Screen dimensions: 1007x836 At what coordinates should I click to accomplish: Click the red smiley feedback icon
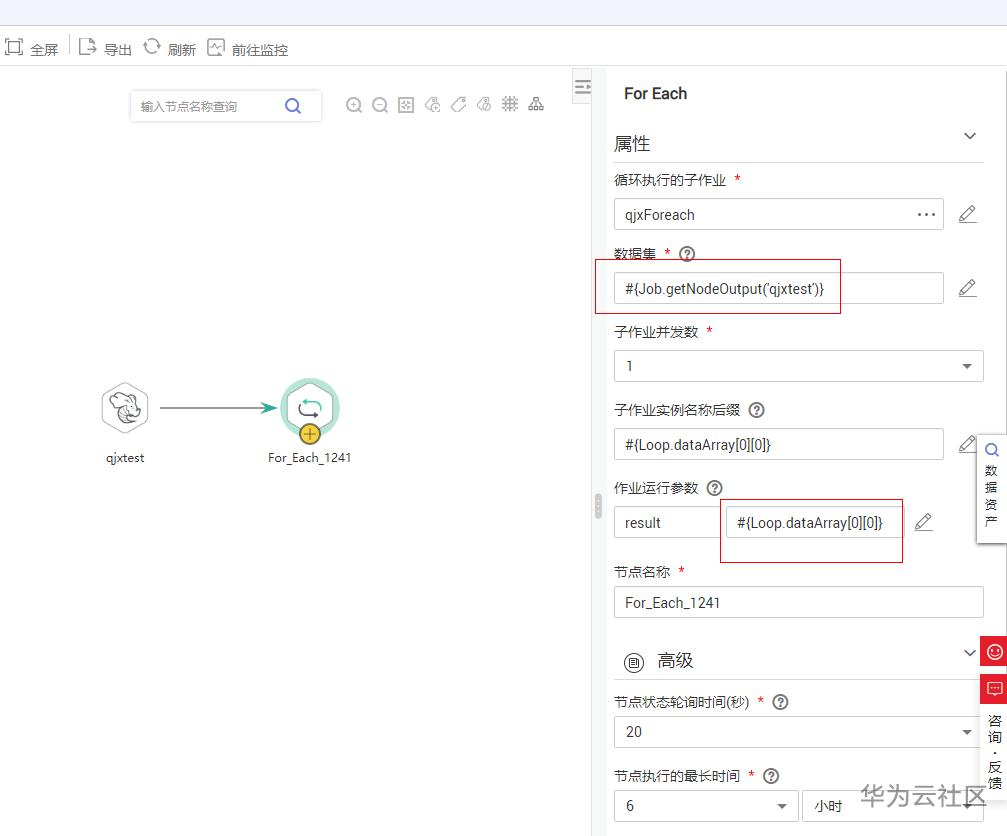pos(994,652)
